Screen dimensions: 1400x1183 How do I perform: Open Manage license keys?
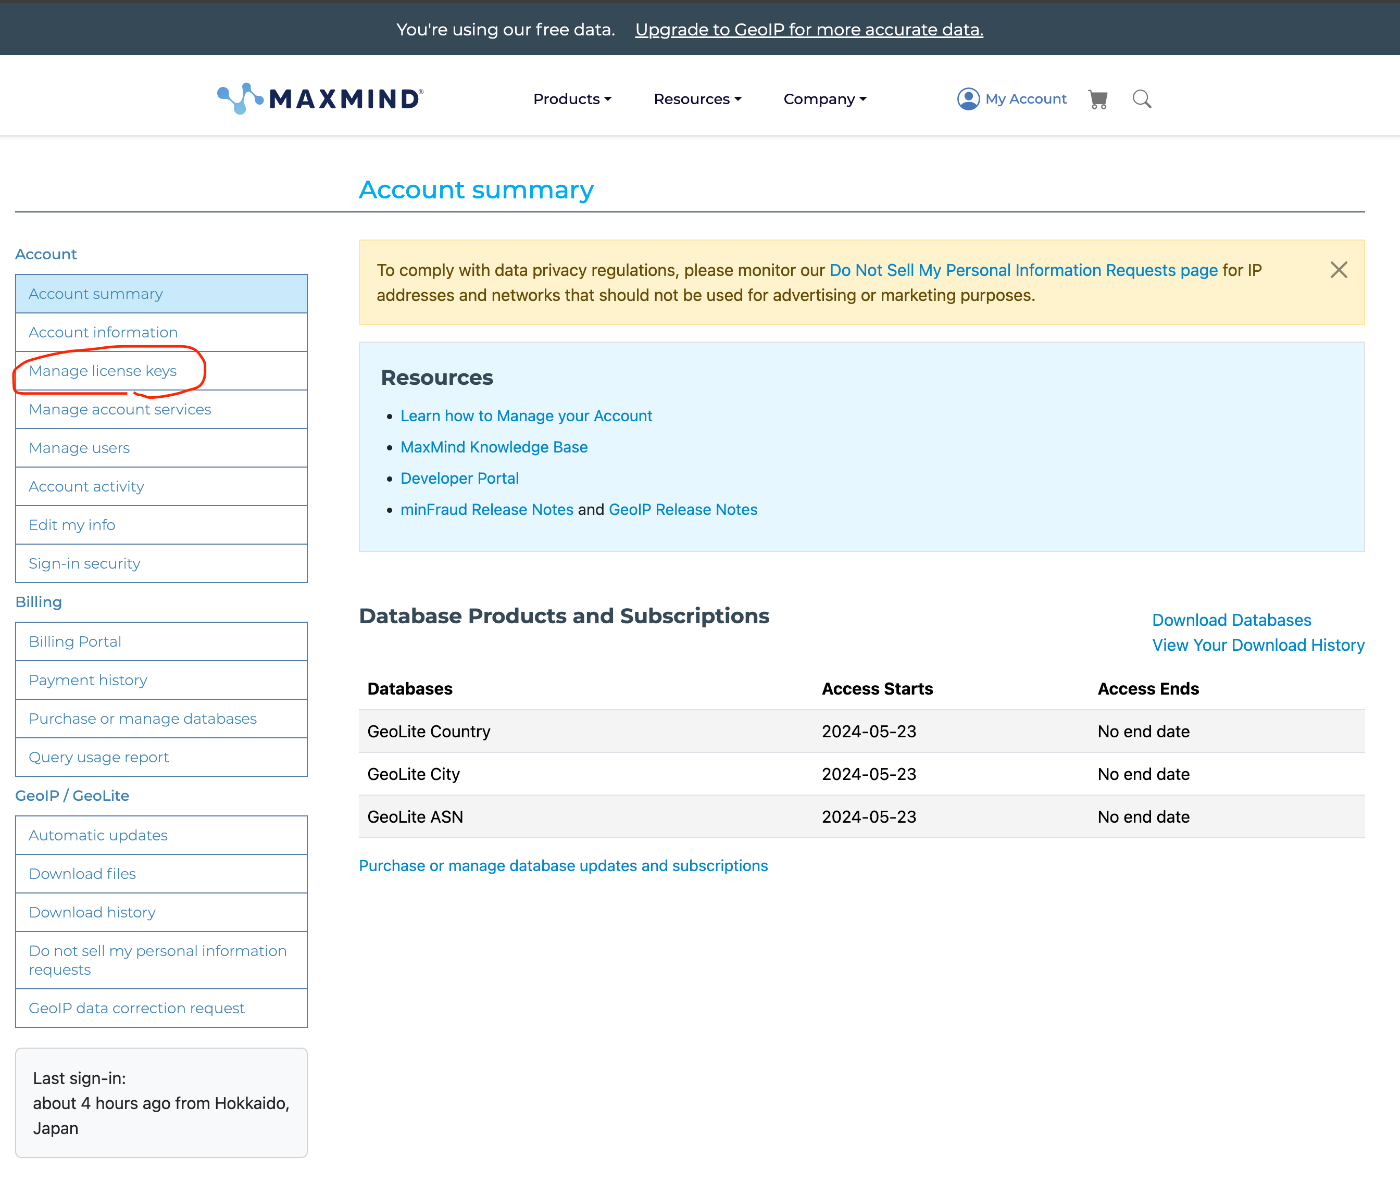pos(161,371)
